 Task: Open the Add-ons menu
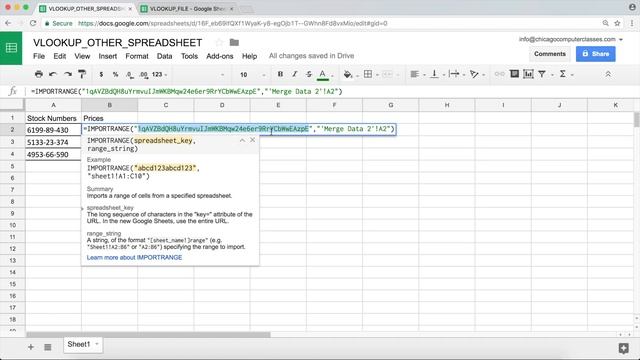220,56
